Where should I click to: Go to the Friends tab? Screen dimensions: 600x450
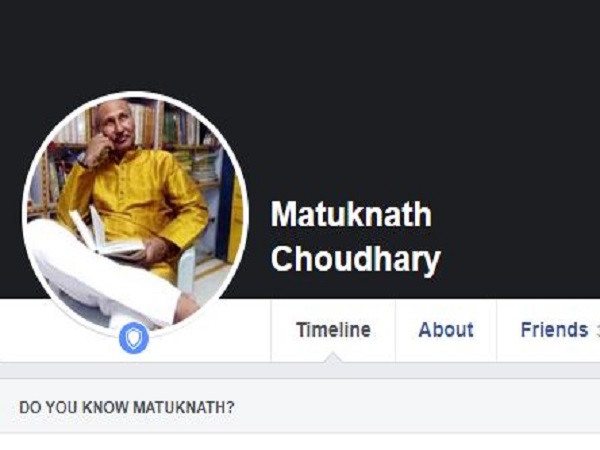pos(554,330)
